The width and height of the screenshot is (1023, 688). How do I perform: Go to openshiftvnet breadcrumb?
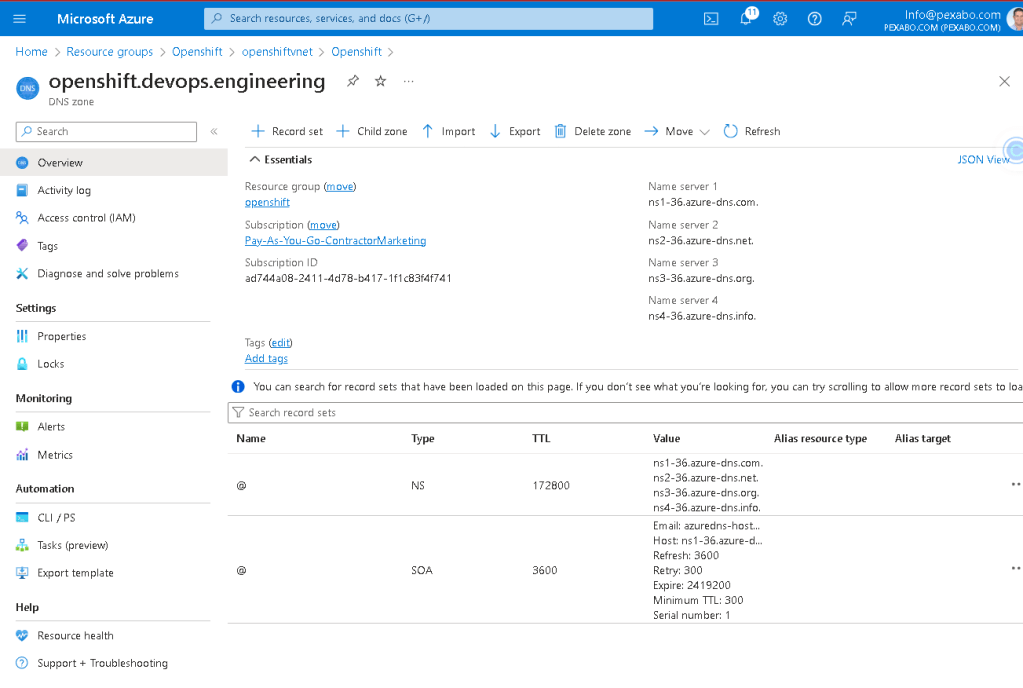277,52
